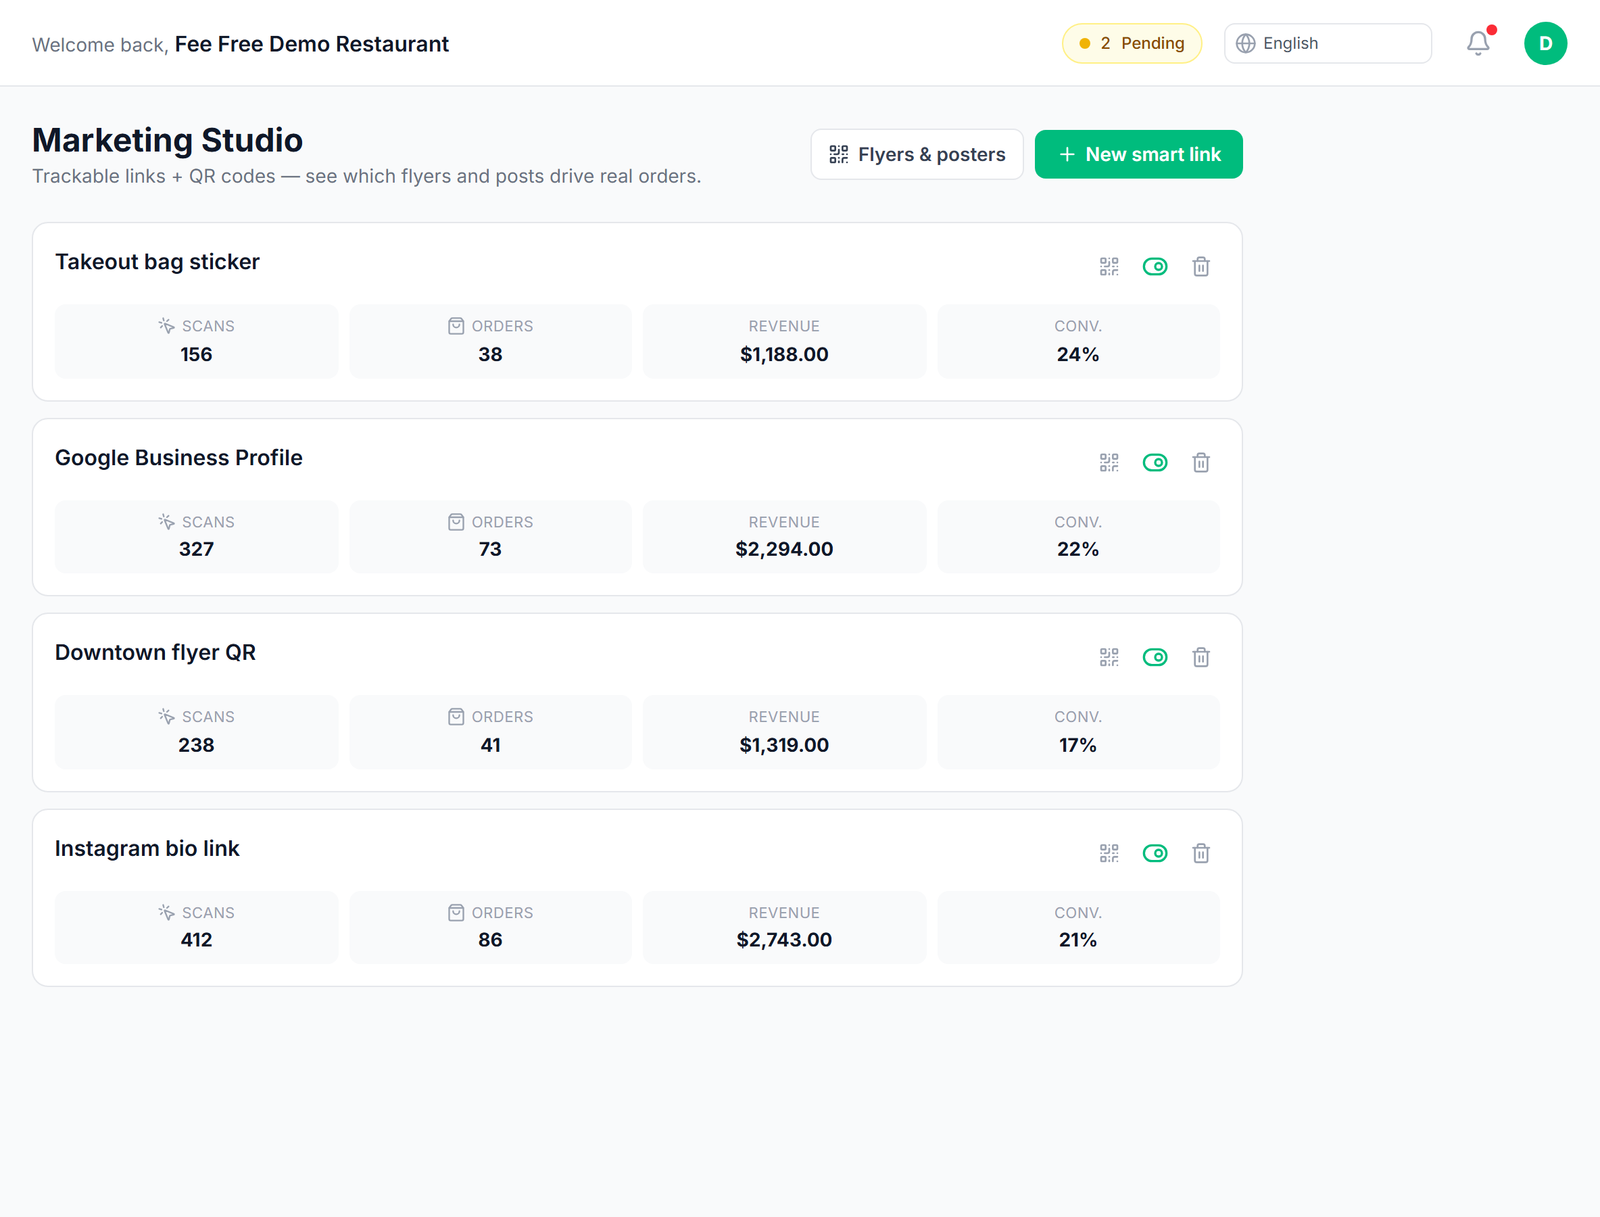Show QR code for Downtown flyer QR
1600x1217 pixels.
[1109, 657]
